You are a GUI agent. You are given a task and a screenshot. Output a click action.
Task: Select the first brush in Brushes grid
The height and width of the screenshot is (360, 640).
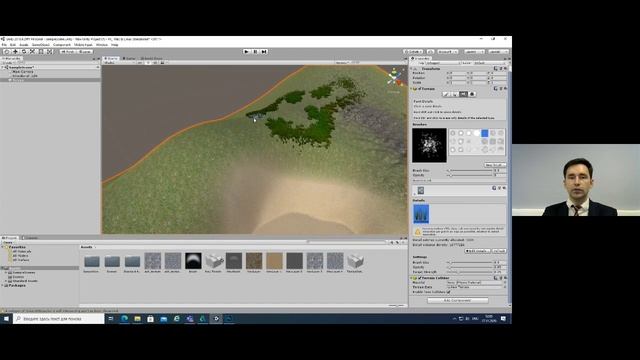coord(453,133)
